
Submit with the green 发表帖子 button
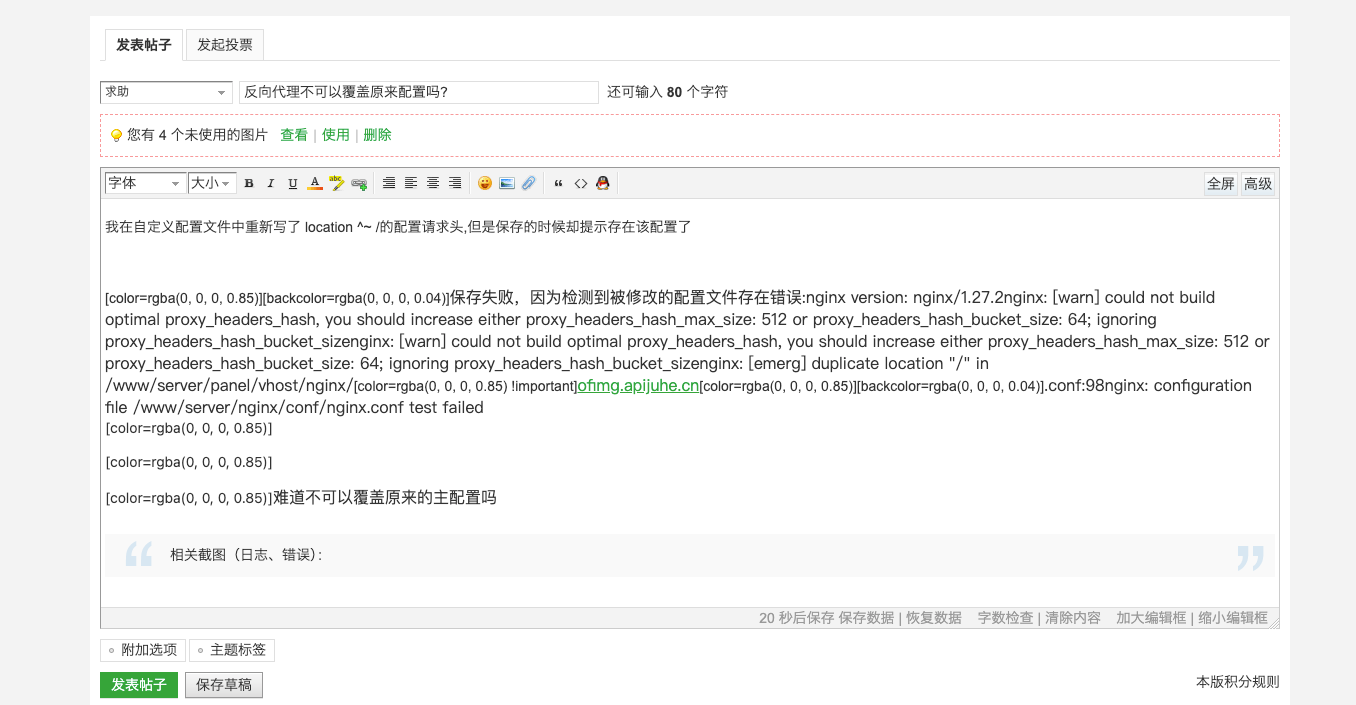point(139,685)
